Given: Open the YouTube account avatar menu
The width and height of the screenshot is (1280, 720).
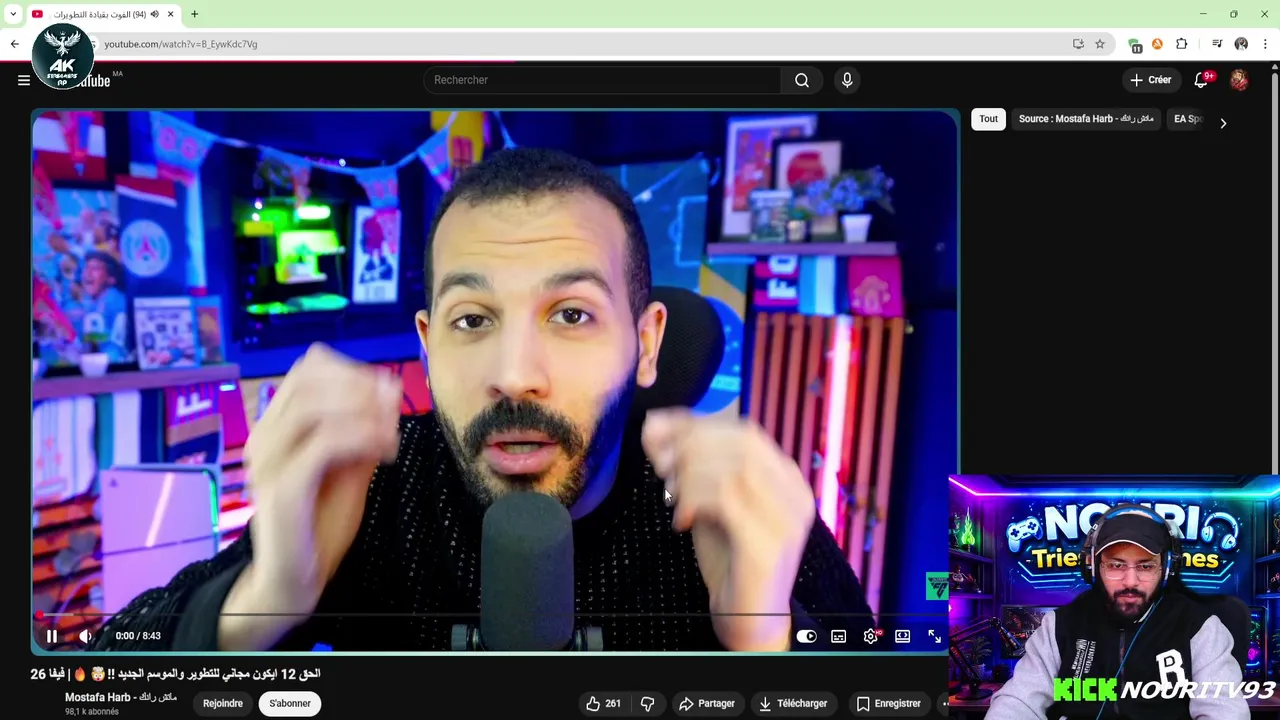Looking at the screenshot, I should pos(1239,80).
